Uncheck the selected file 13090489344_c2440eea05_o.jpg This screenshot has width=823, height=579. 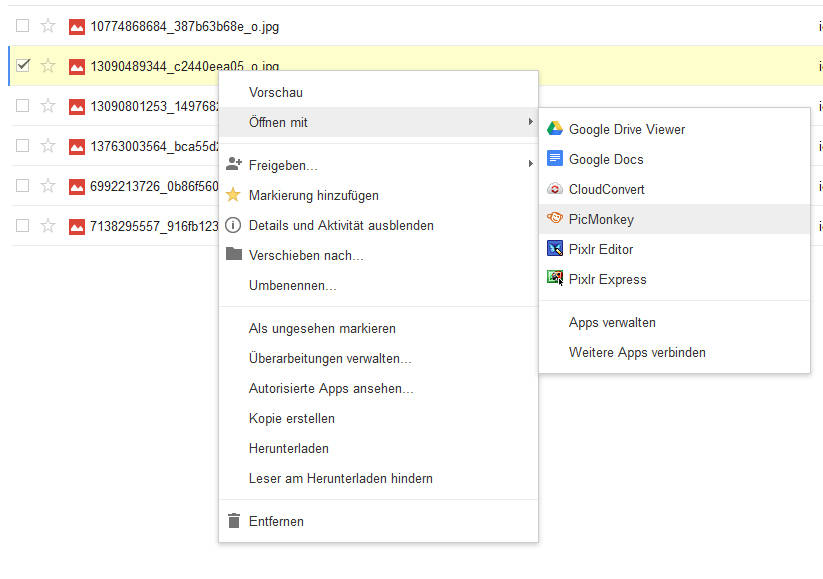22,65
